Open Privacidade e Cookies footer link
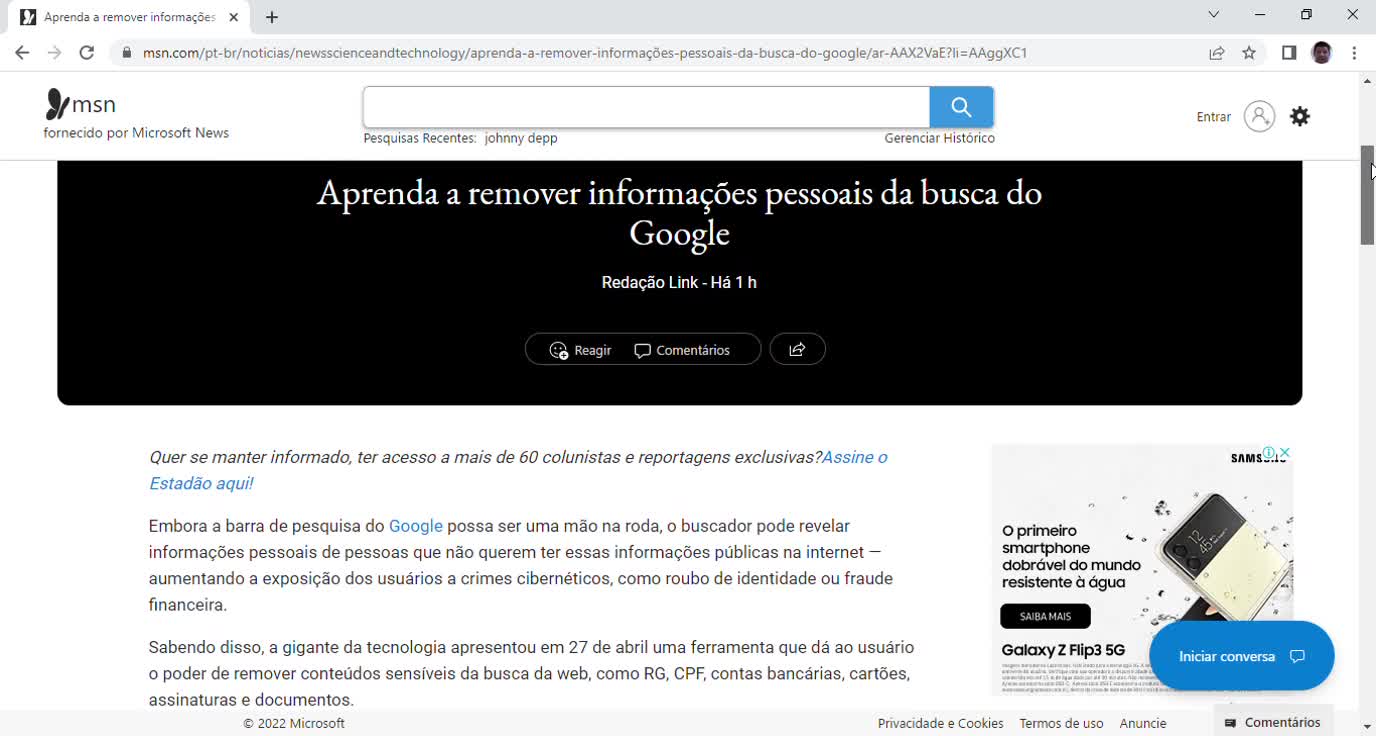1376x736 pixels. 940,723
